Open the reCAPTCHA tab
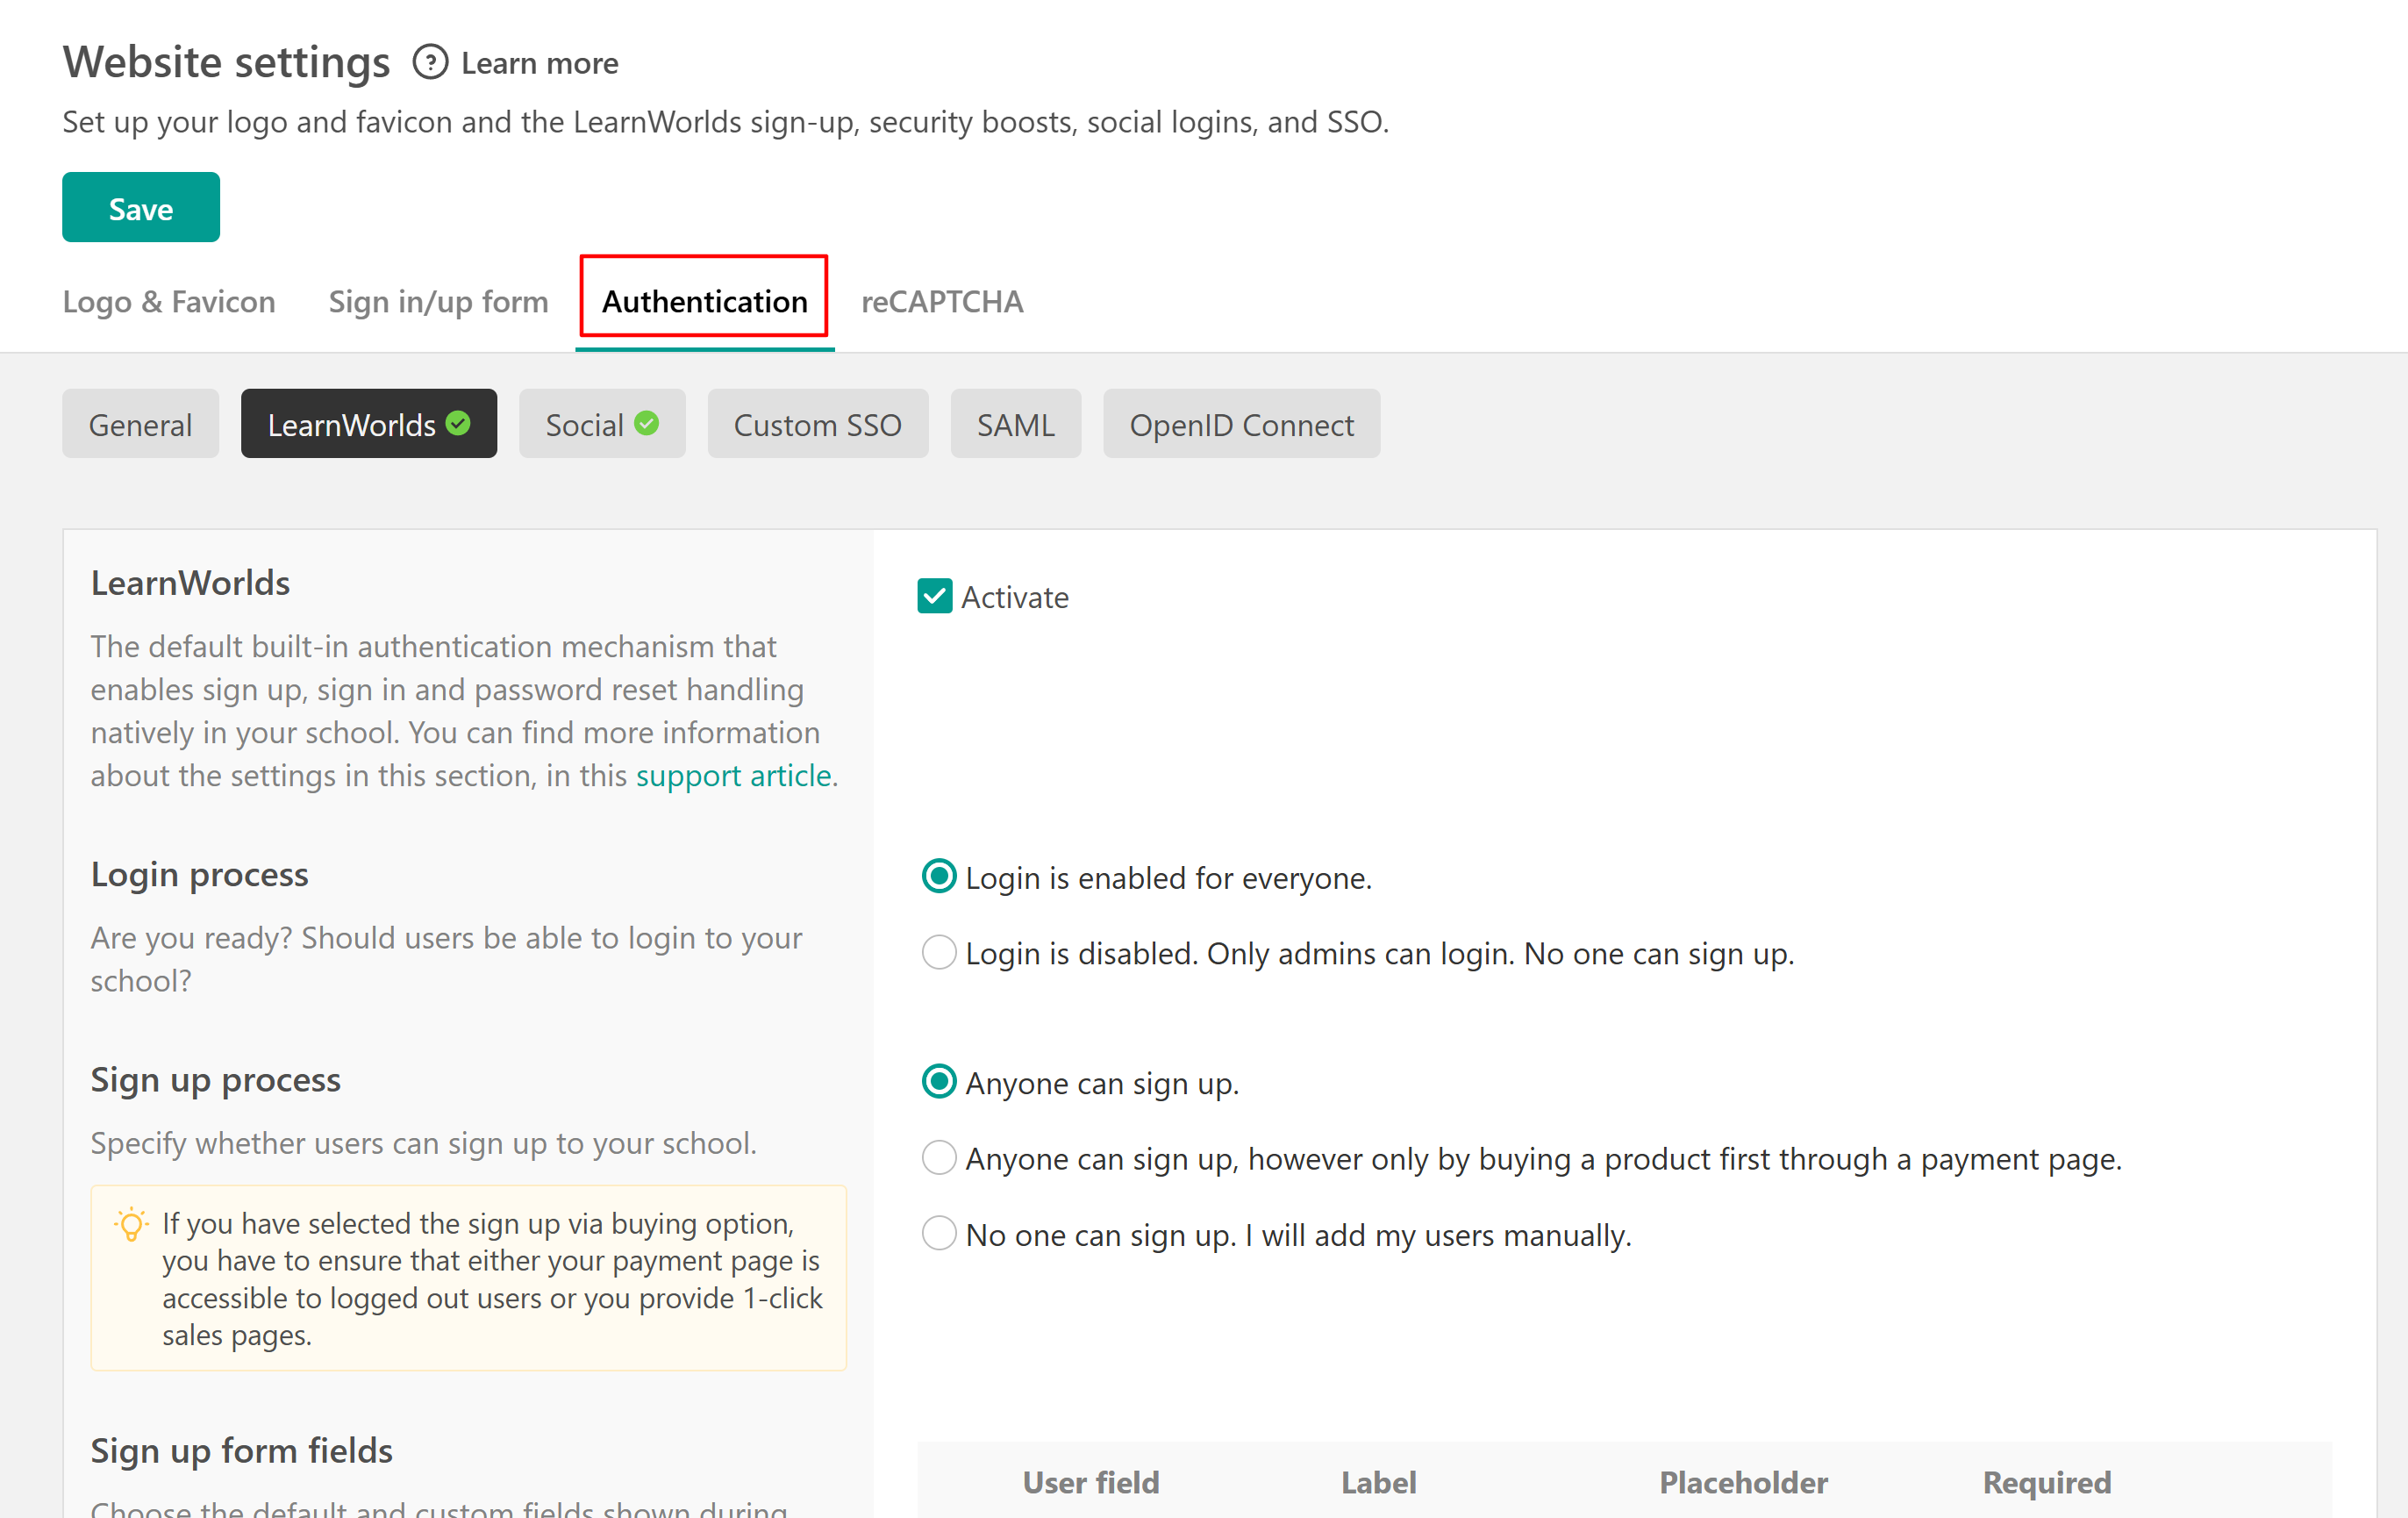2408x1518 pixels. click(x=942, y=301)
